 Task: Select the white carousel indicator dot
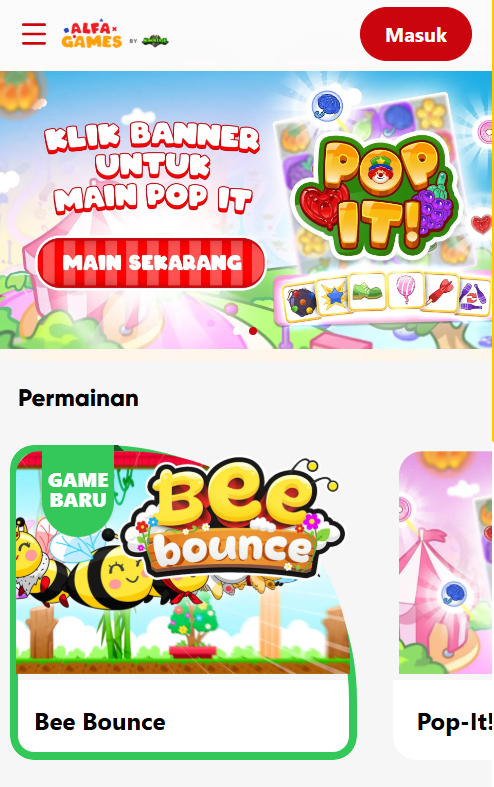click(x=237, y=331)
